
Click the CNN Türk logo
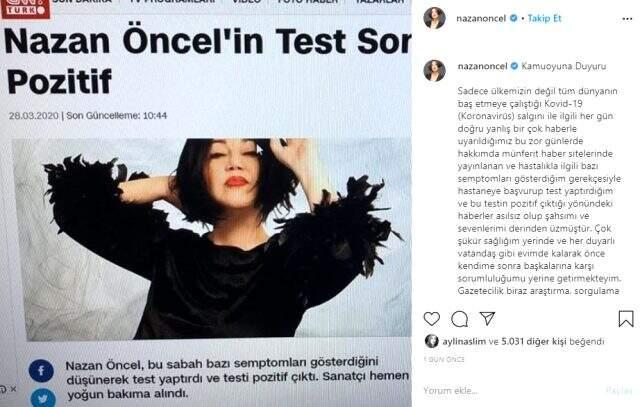click(x=25, y=8)
